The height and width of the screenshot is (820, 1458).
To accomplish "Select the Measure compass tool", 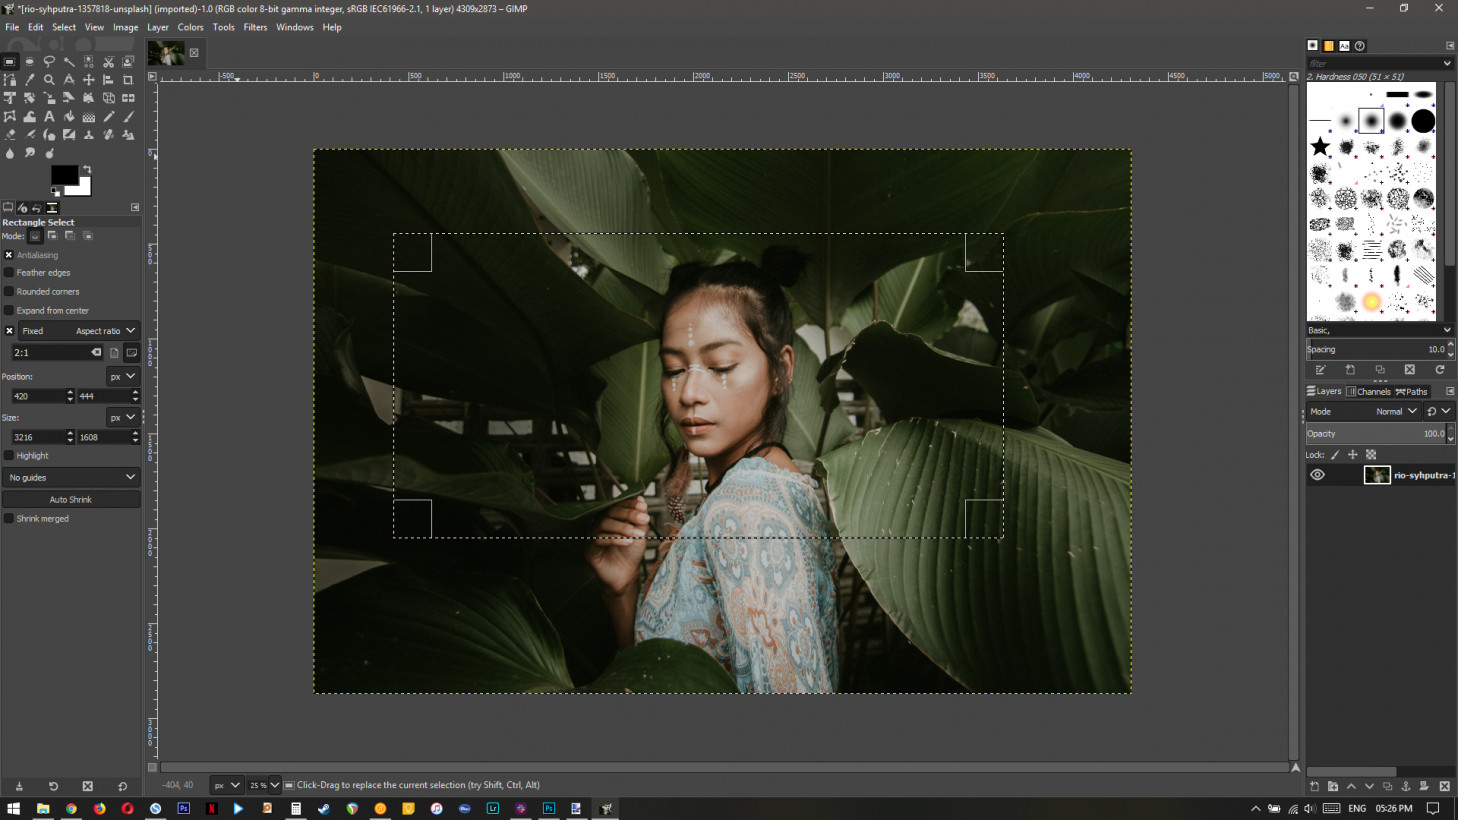I will coord(69,80).
